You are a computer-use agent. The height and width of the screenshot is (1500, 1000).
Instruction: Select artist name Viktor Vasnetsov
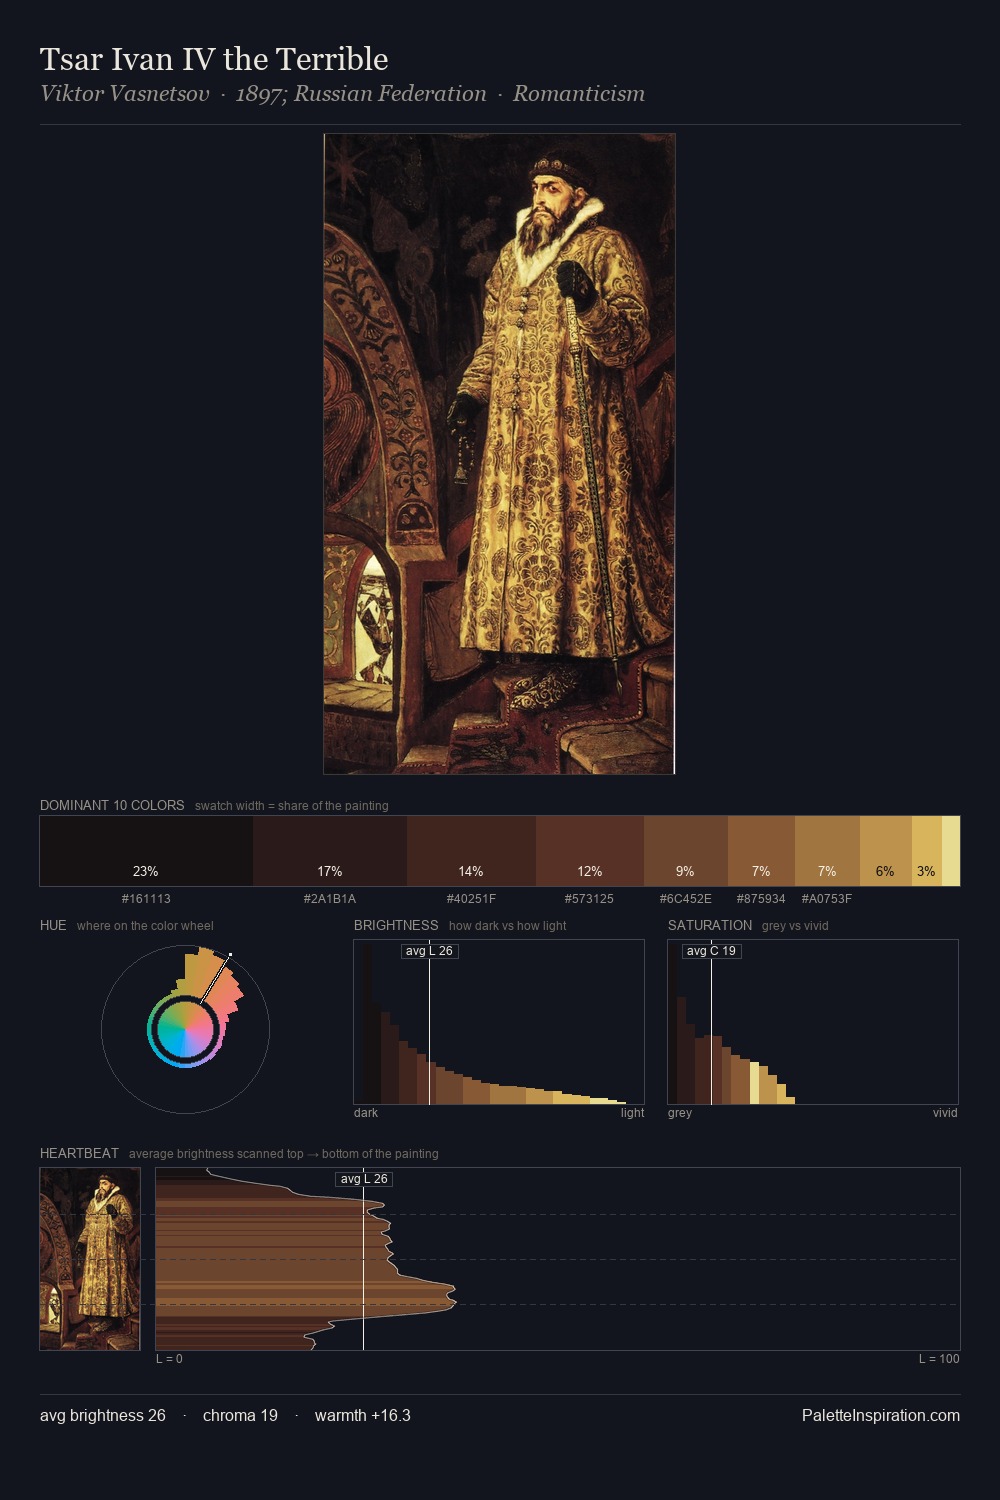click(x=125, y=94)
